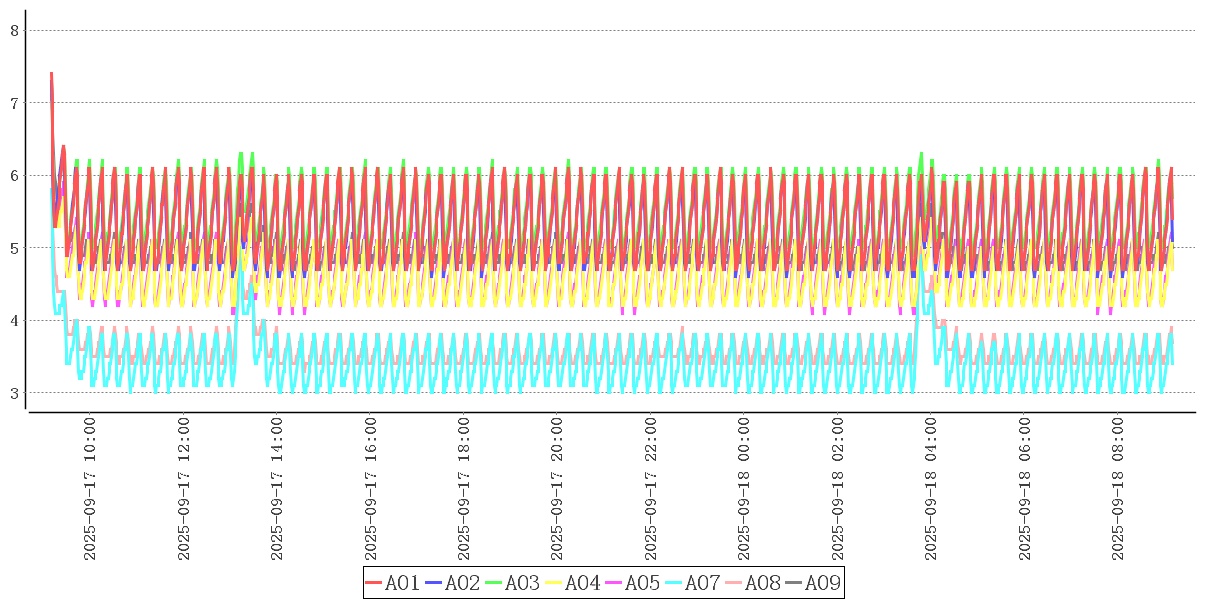
Task: Toggle the A02 series legend label
Action: [x=462, y=583]
